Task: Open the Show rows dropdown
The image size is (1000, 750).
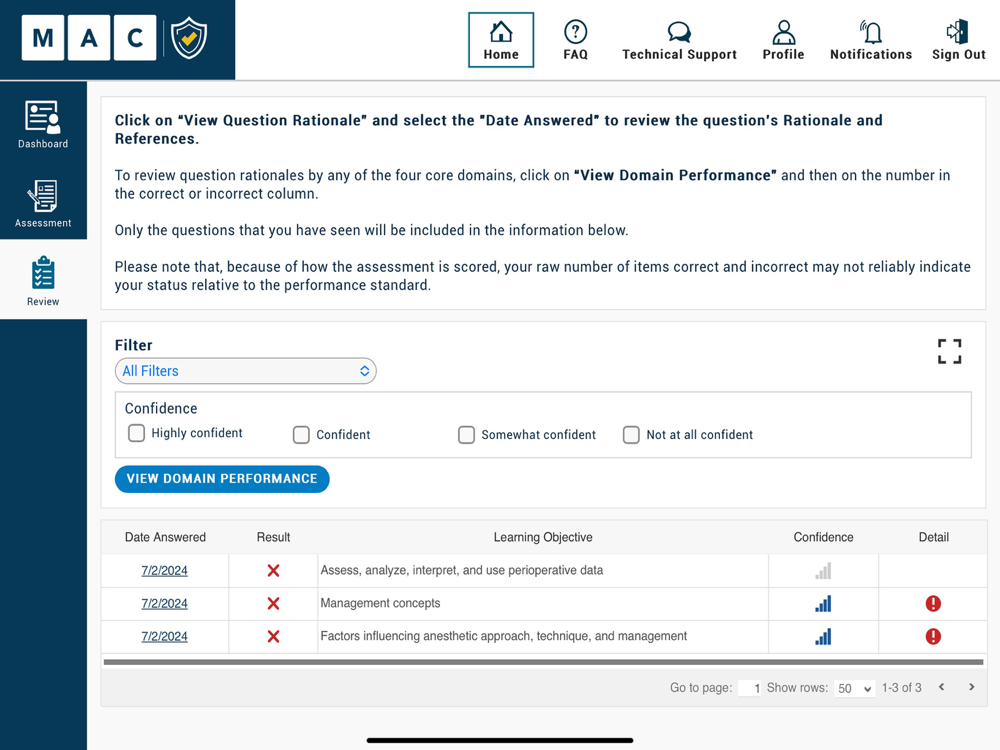Action: tap(854, 688)
